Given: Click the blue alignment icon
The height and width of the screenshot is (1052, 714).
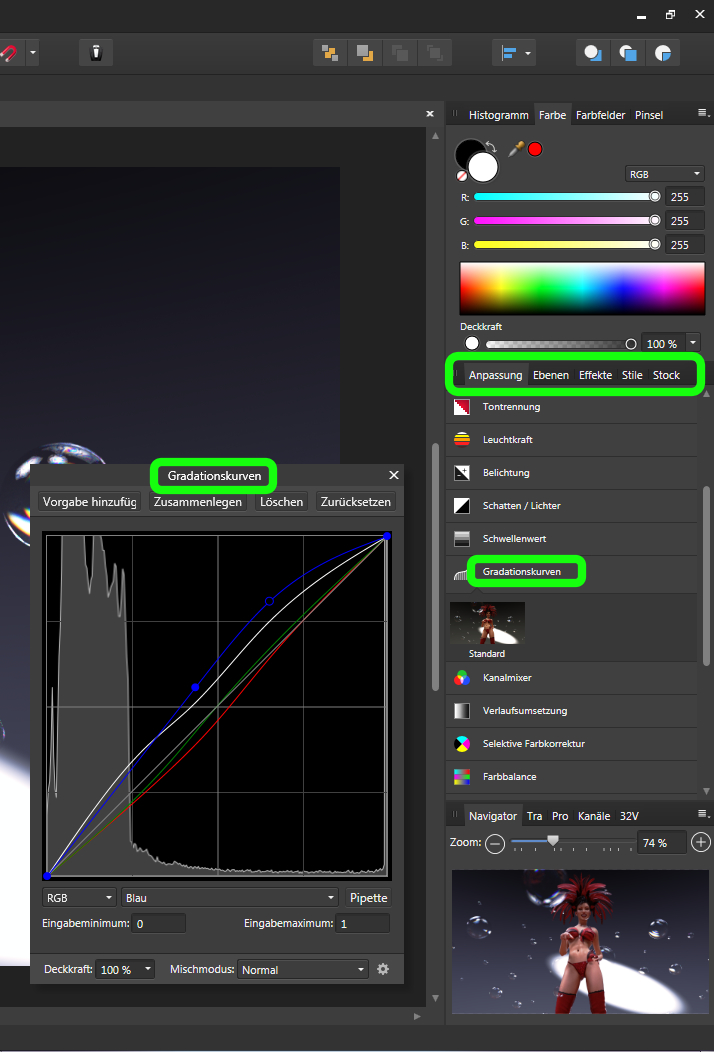Looking at the screenshot, I should click(x=508, y=52).
